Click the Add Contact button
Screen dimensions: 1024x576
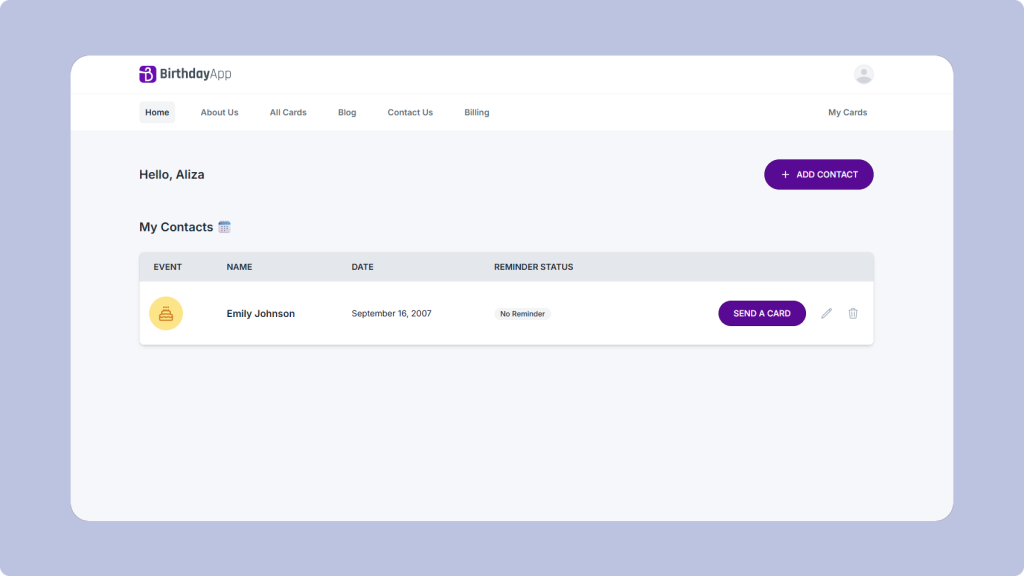coord(819,174)
